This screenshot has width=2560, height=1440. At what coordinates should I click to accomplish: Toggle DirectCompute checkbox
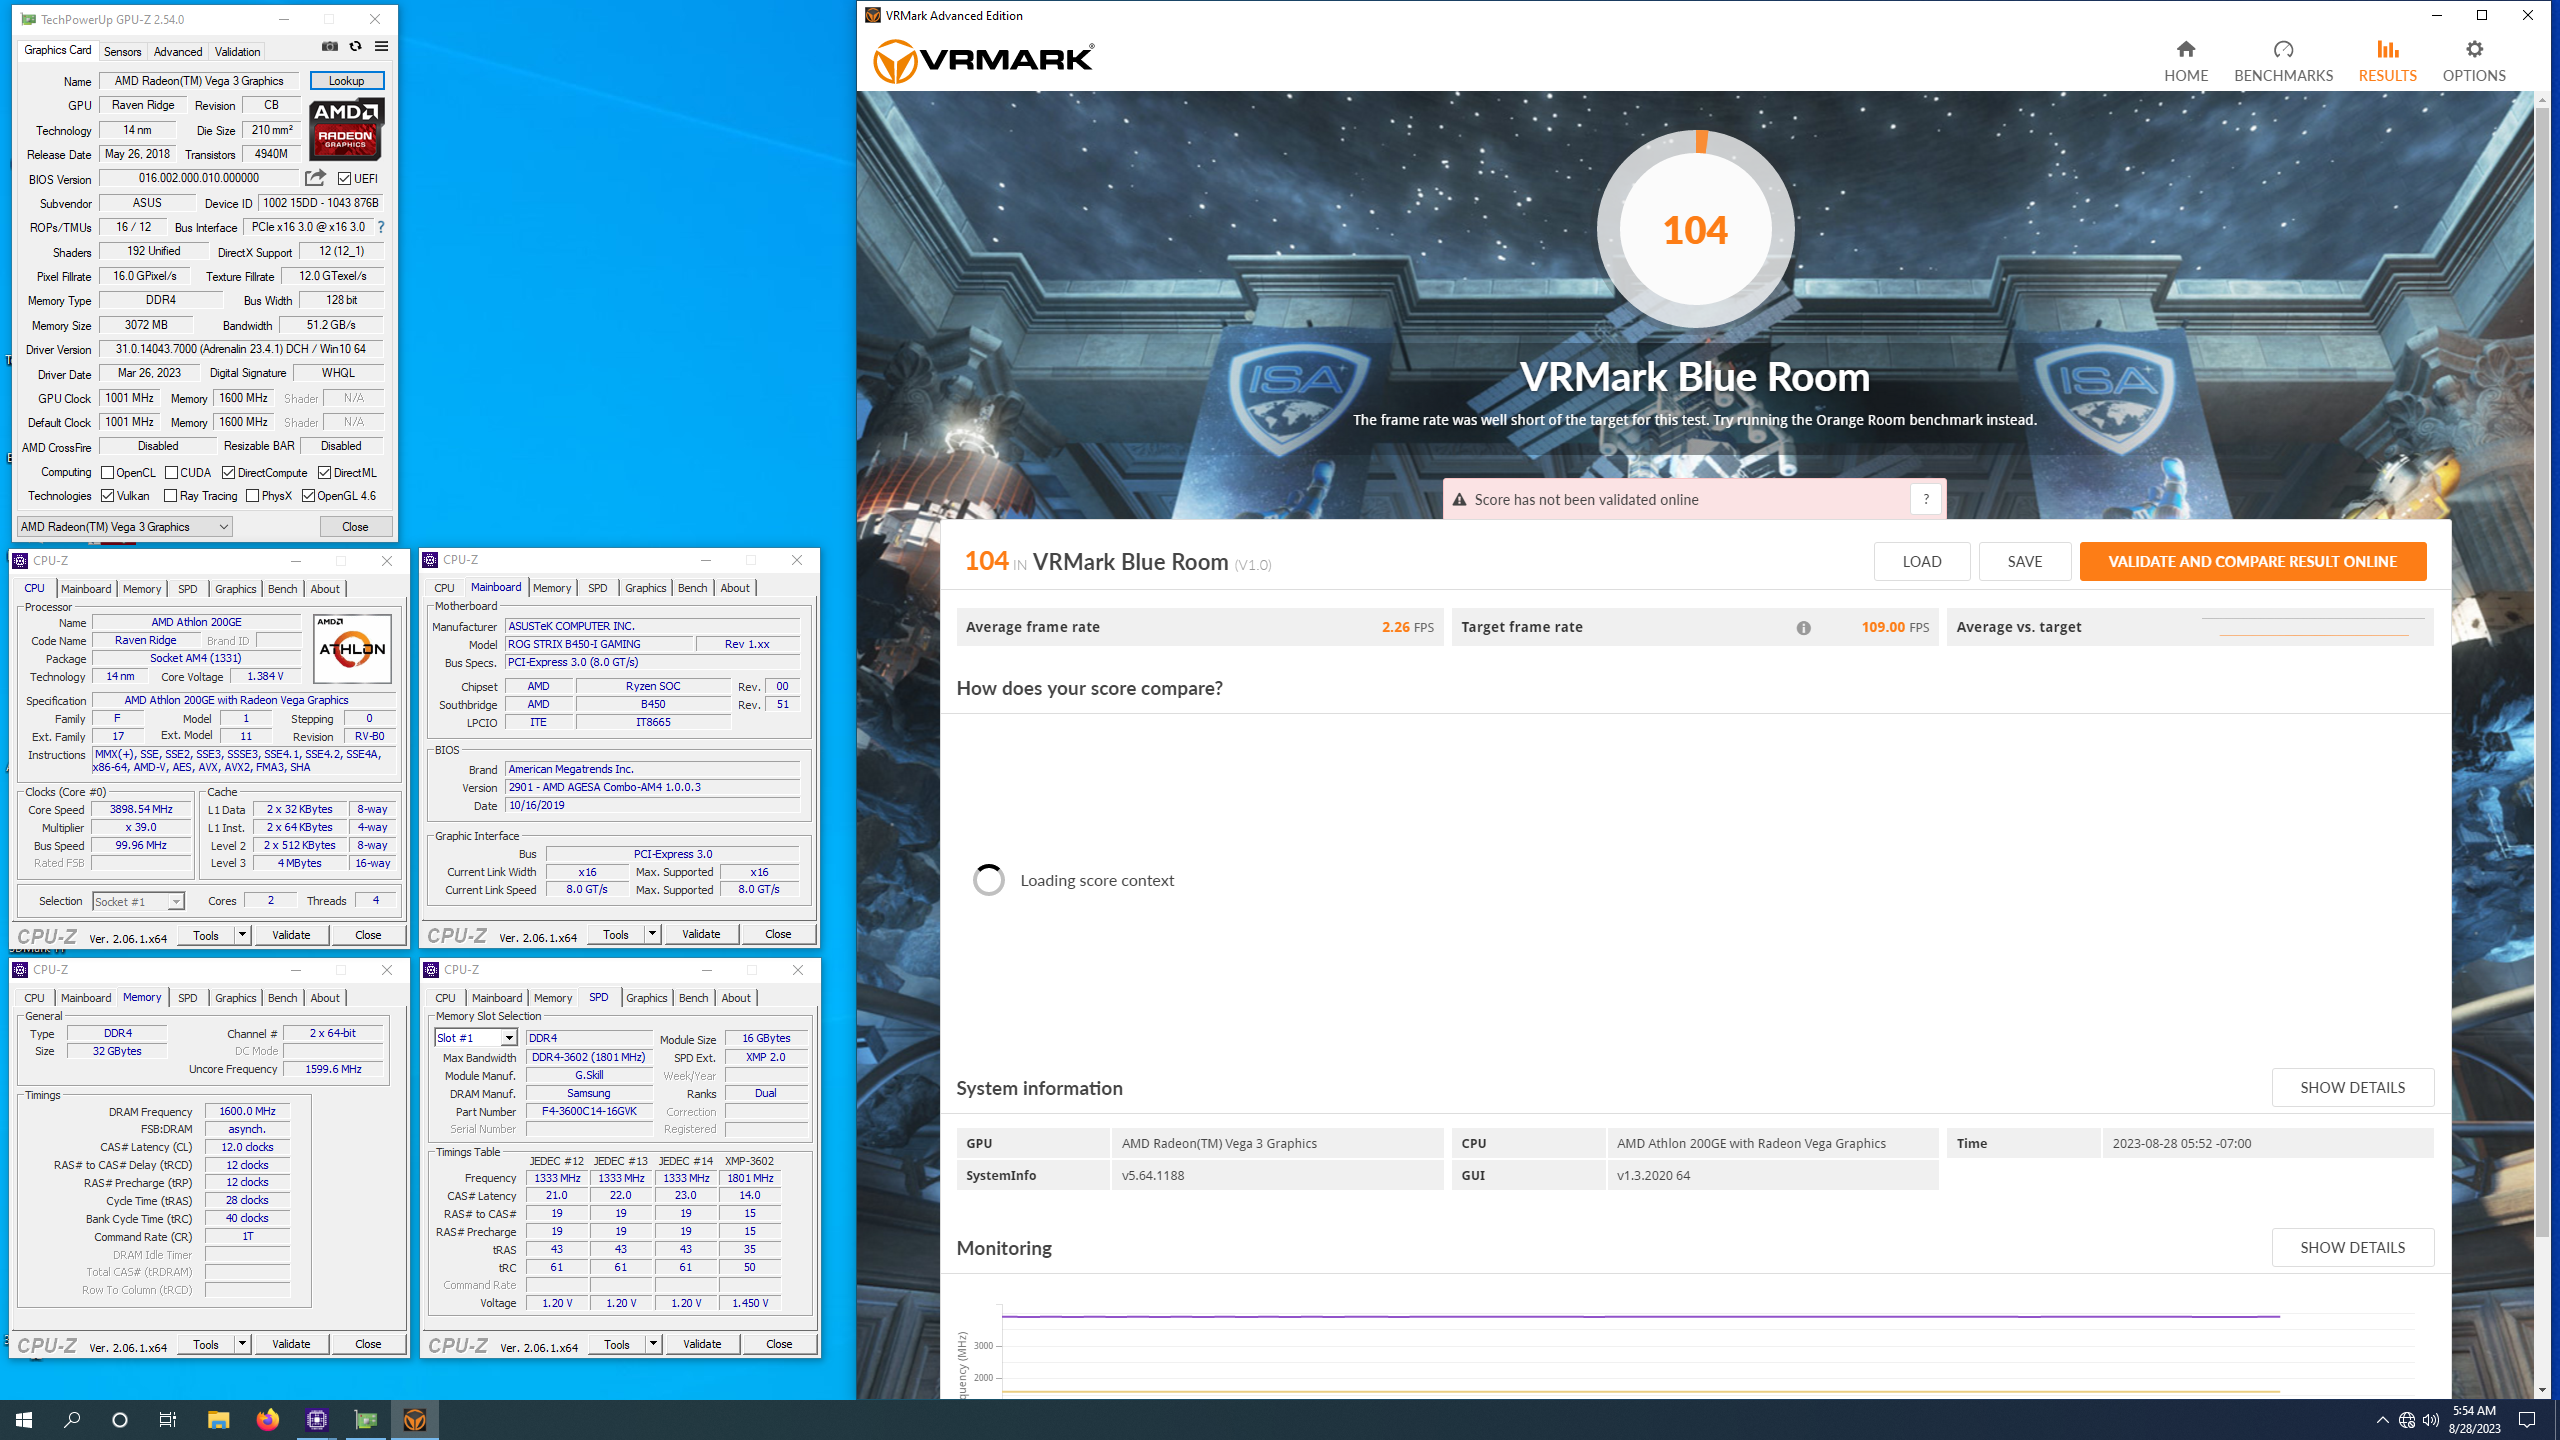click(228, 473)
